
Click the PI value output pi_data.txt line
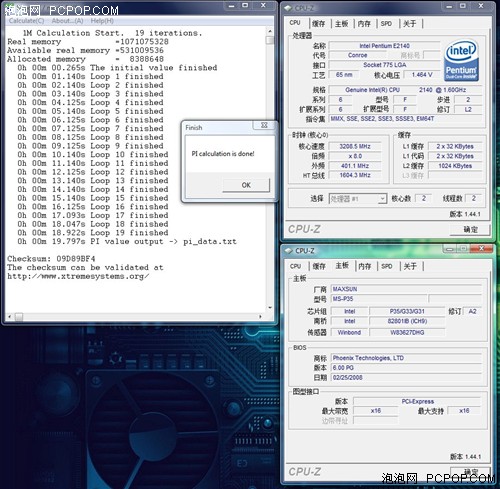(127, 241)
